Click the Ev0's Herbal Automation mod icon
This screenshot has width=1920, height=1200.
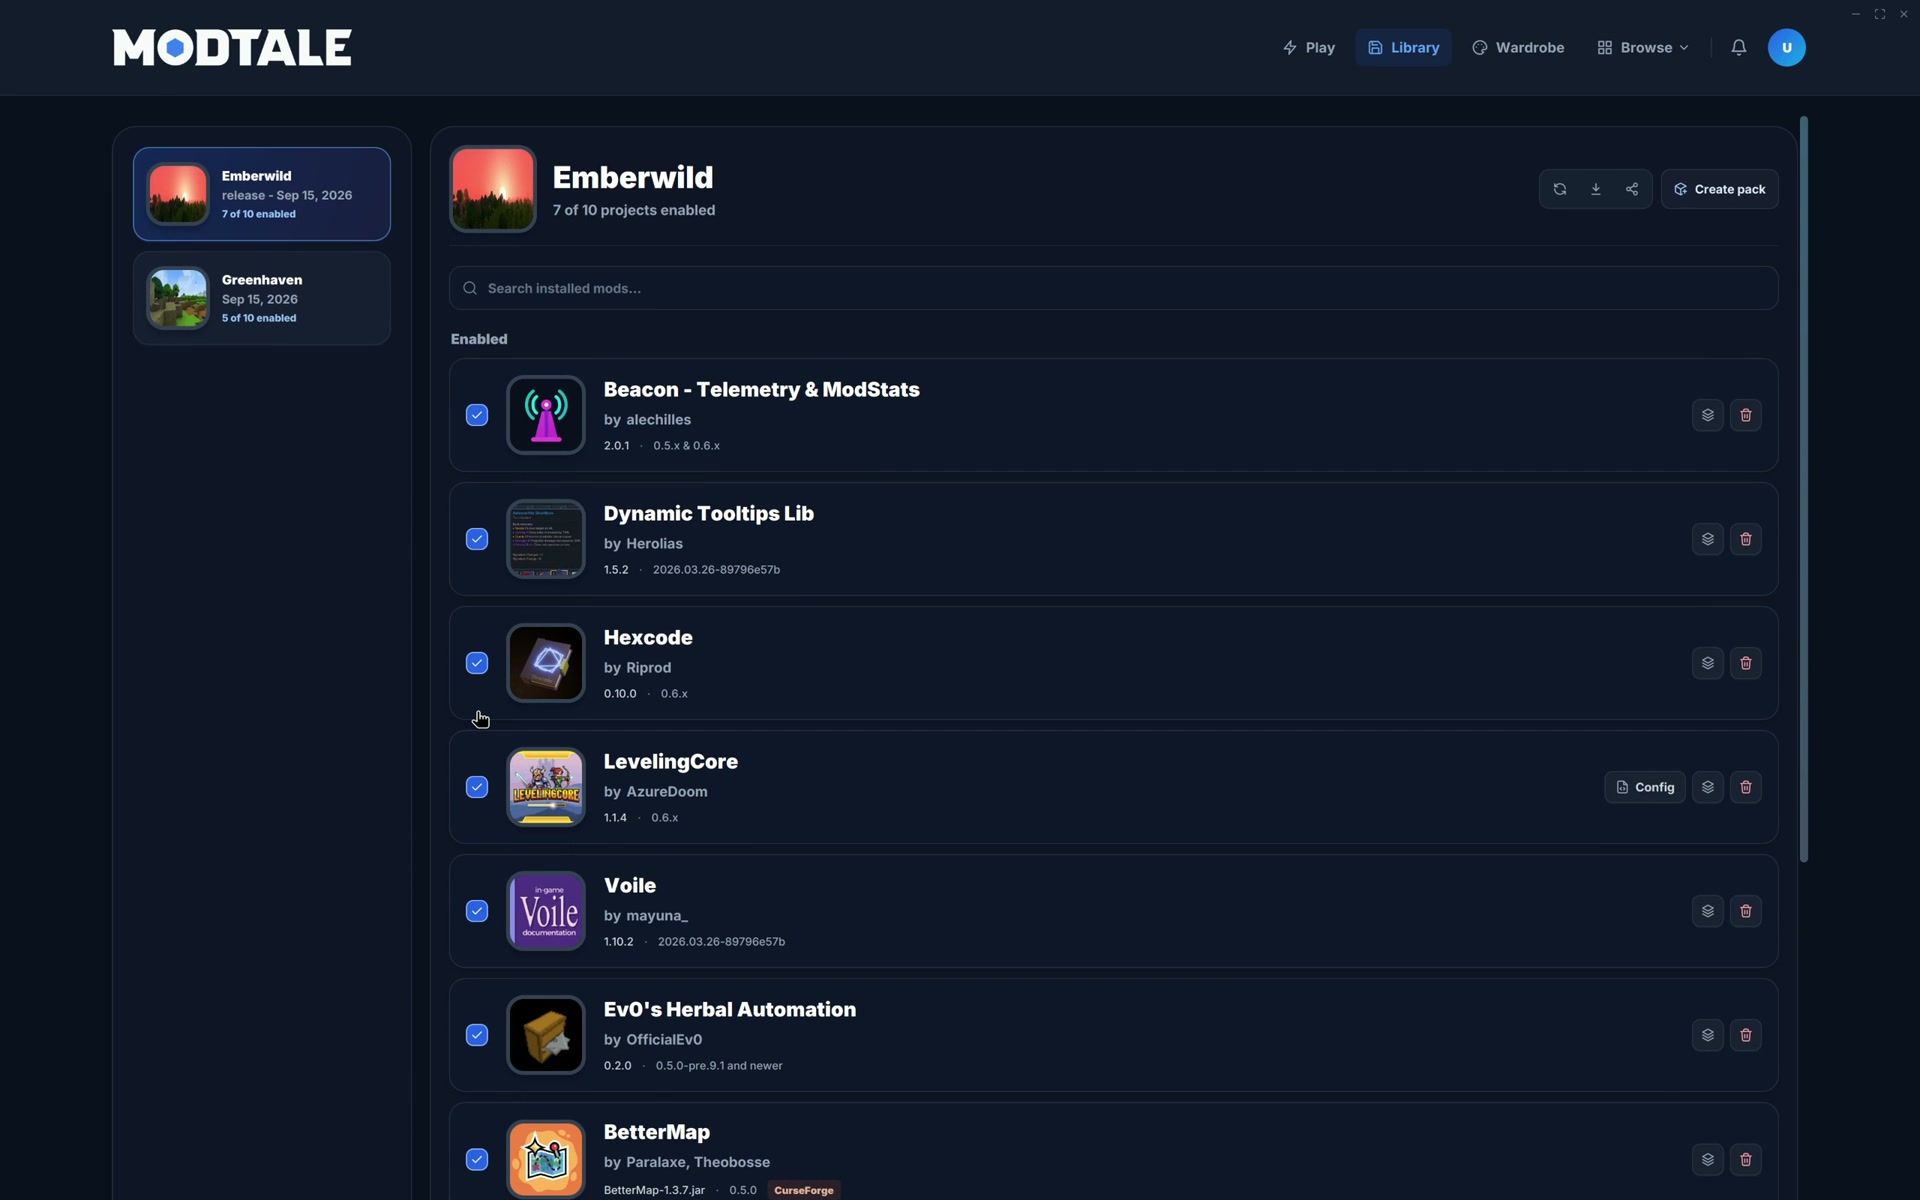click(x=546, y=1035)
